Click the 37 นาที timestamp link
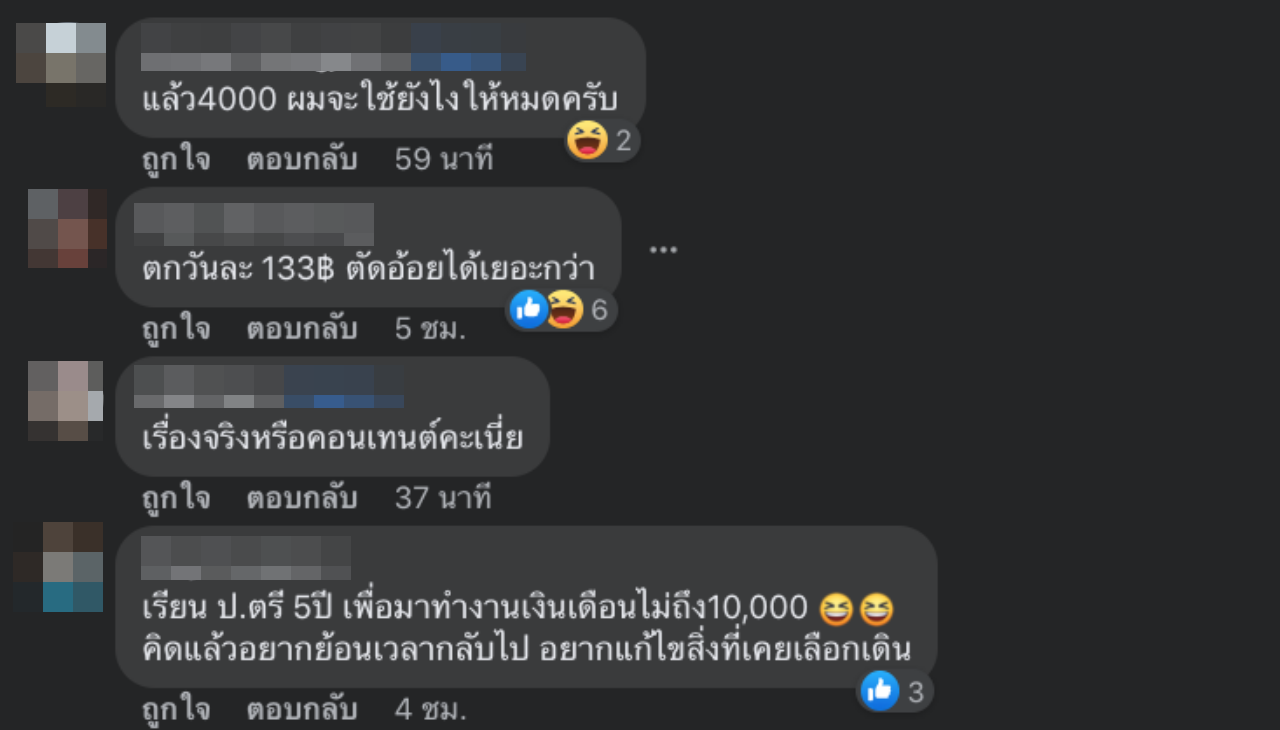 pos(444,497)
